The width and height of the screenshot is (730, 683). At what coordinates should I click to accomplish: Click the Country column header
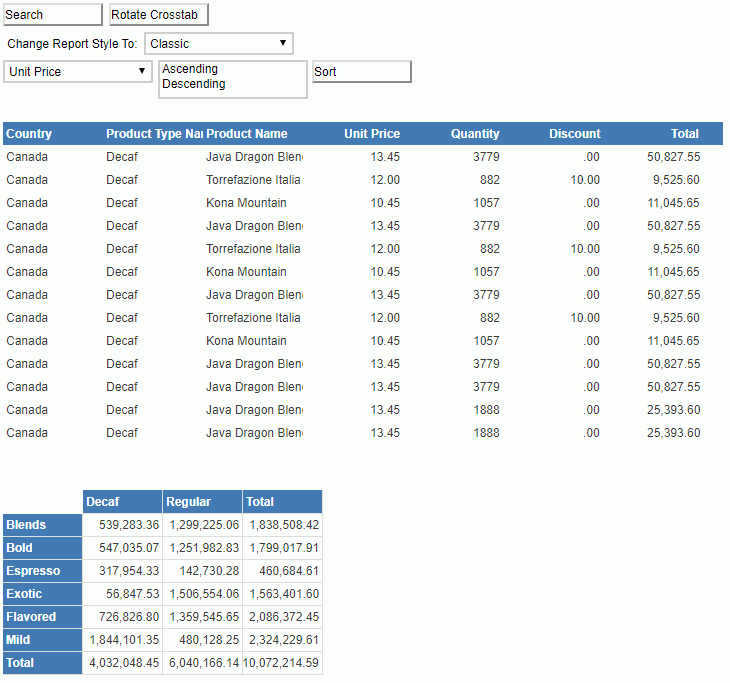pyautogui.click(x=29, y=134)
